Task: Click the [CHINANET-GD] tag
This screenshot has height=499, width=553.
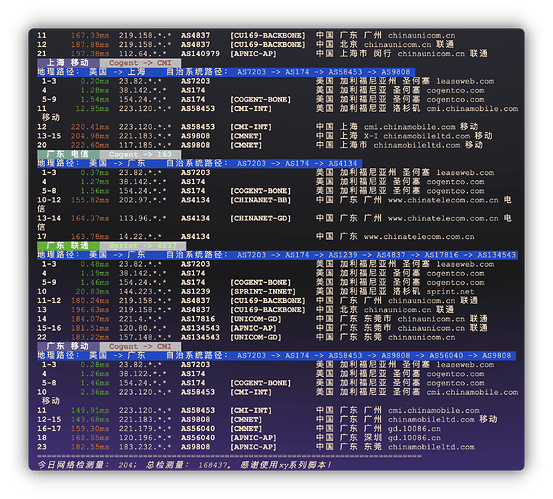Action: coord(261,218)
